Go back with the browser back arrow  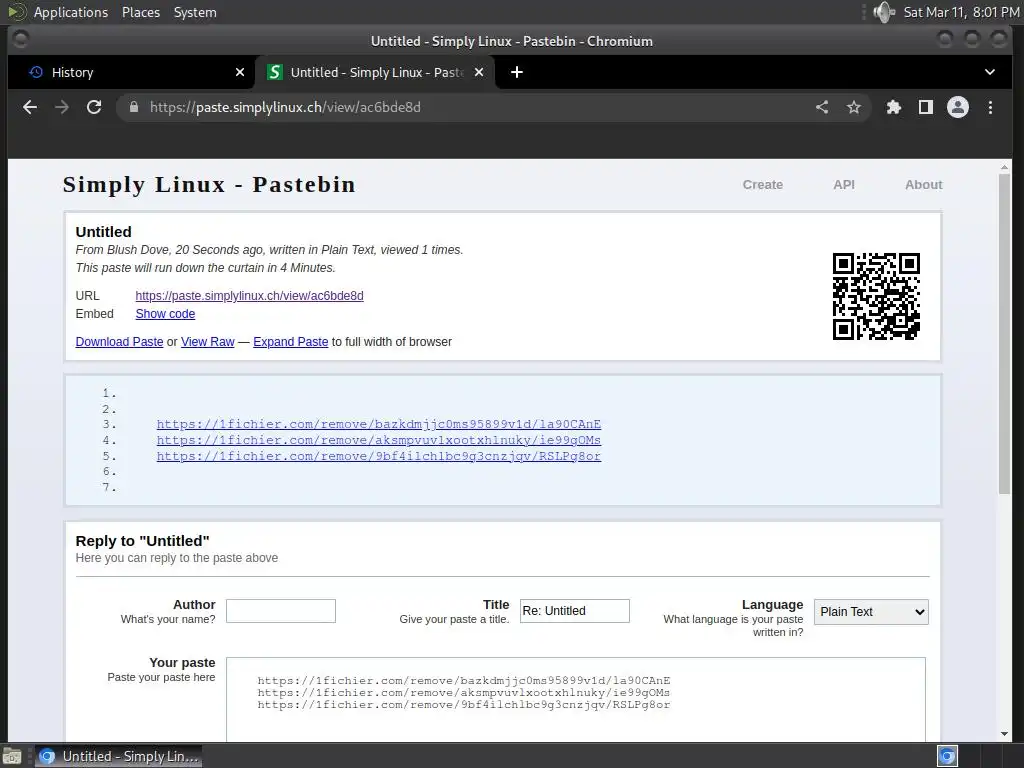coord(30,107)
